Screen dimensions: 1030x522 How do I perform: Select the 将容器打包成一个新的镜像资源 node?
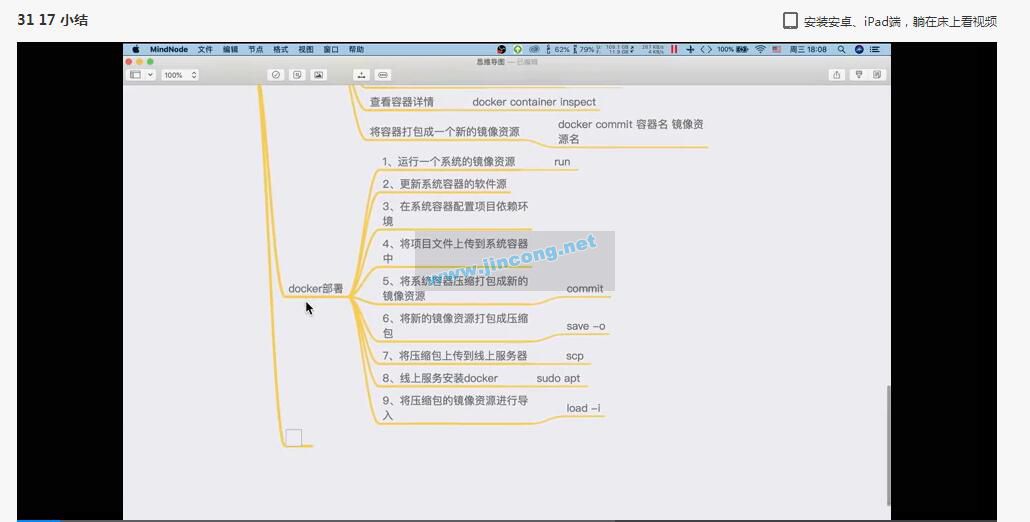[445, 131]
